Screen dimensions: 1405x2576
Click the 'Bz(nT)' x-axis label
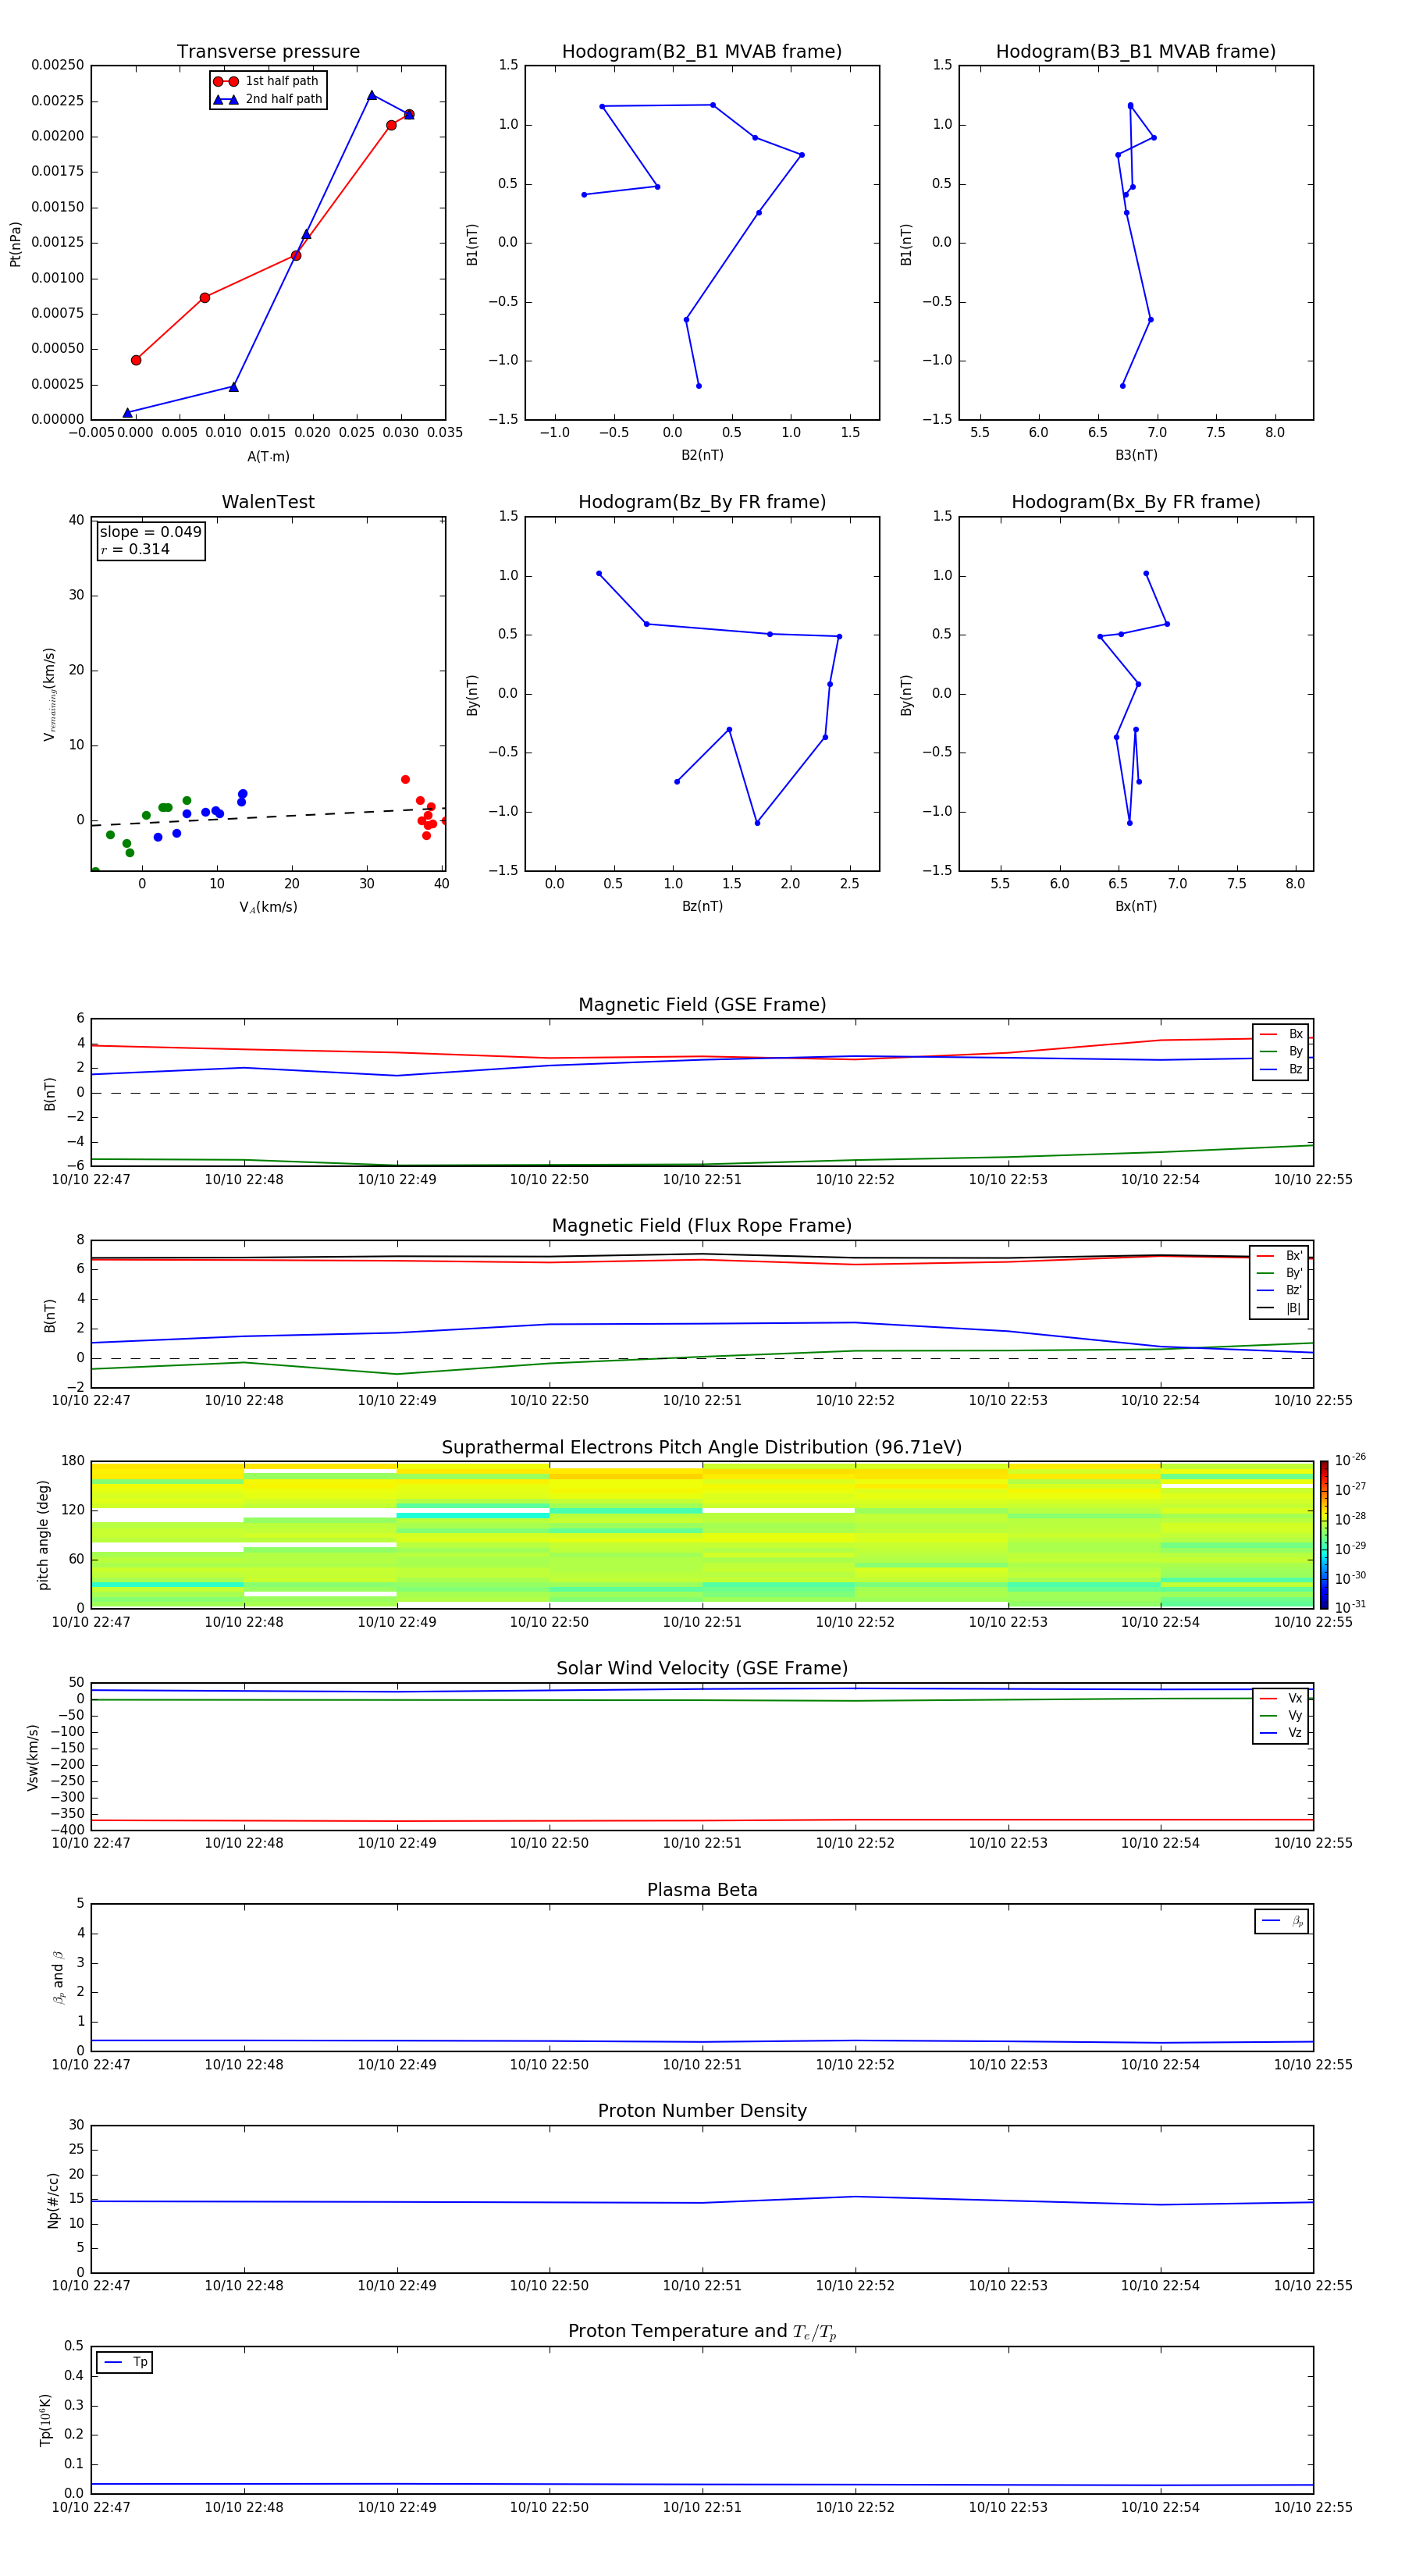tap(702, 906)
